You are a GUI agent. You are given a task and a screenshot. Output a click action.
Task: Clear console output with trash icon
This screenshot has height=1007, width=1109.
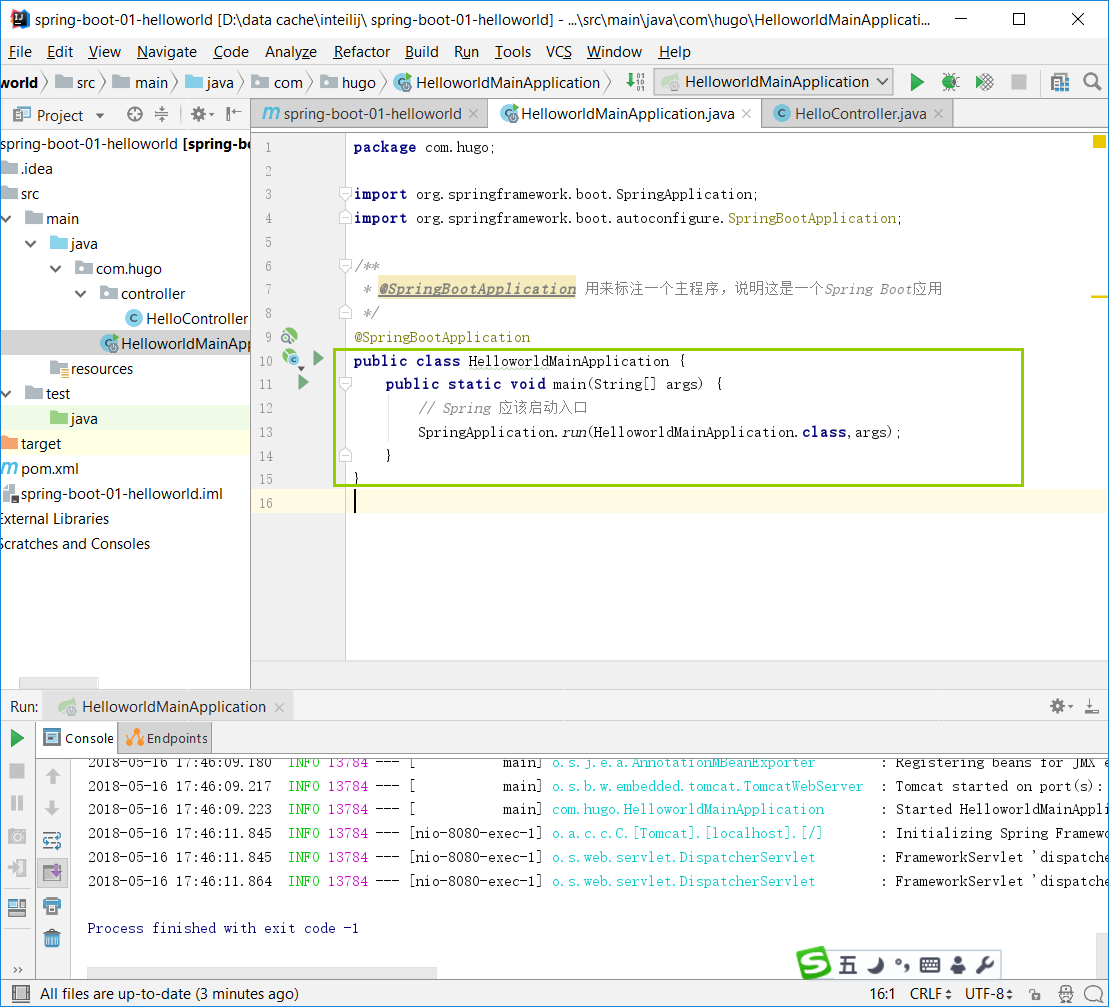52,938
